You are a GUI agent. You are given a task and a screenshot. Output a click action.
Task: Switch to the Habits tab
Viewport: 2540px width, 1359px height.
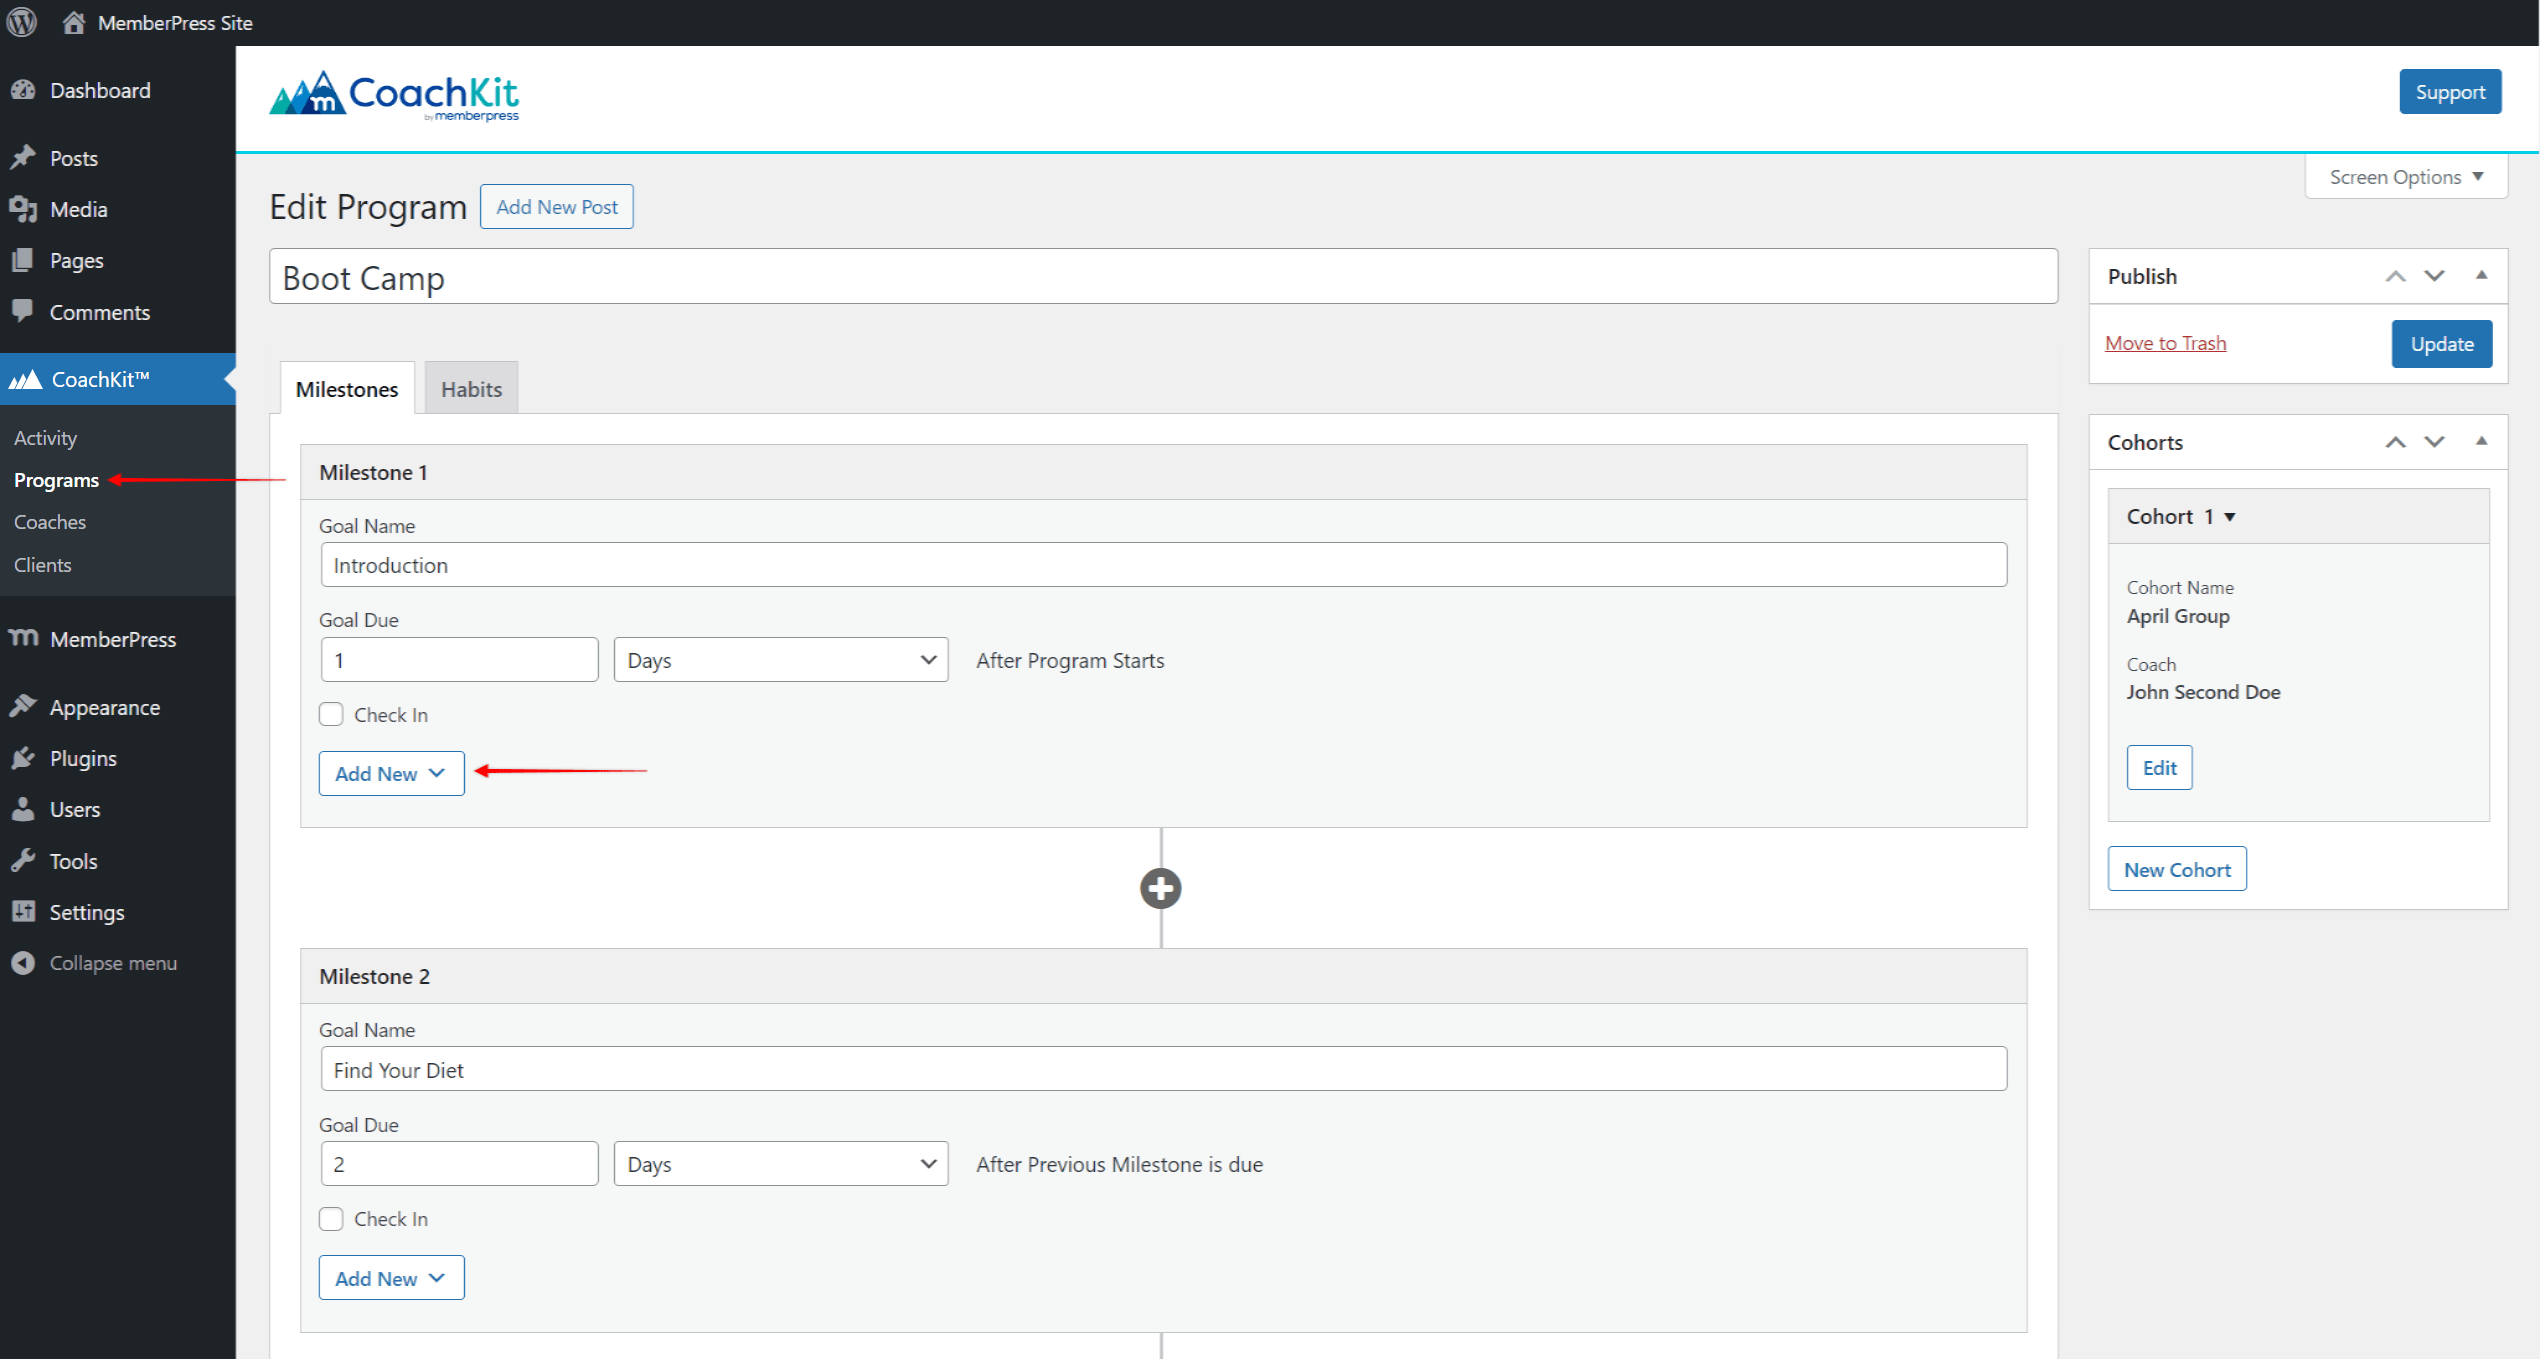[469, 388]
